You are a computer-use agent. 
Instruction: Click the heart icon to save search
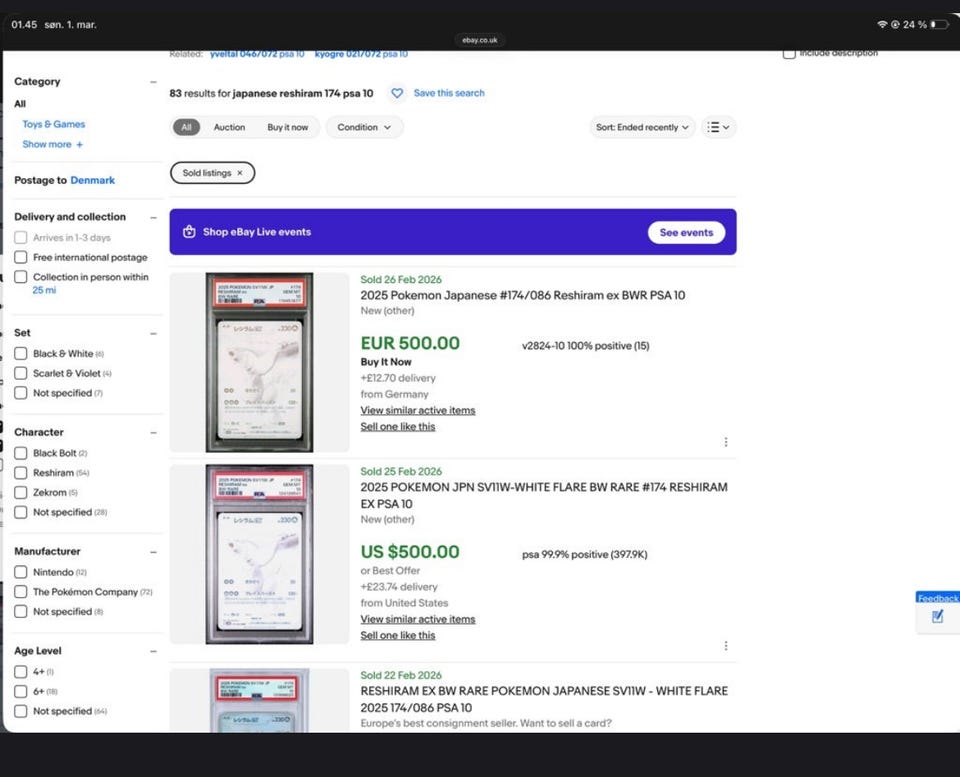coord(397,93)
